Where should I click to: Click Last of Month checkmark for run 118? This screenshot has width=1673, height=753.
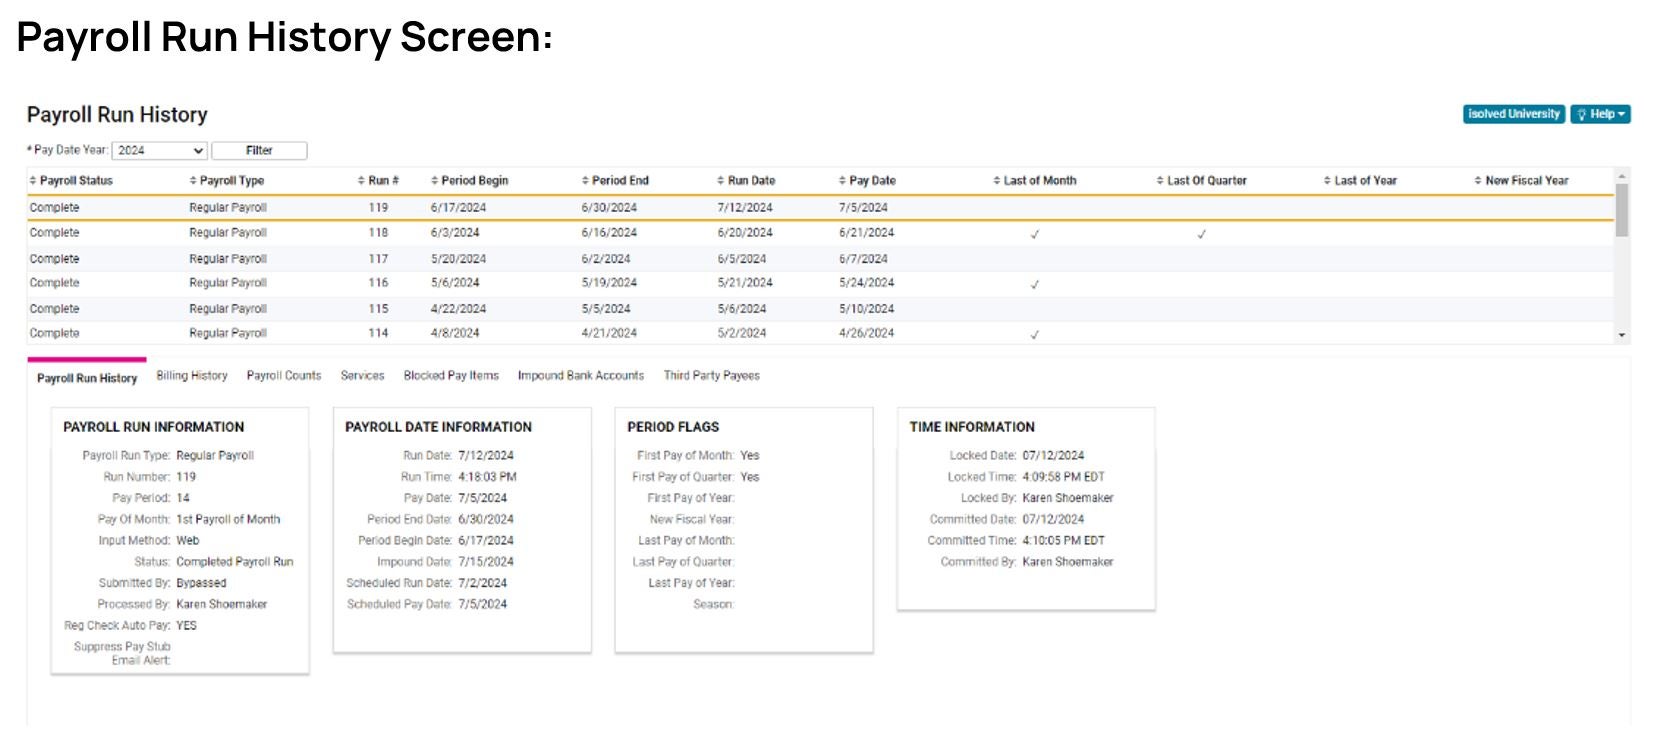click(x=1035, y=234)
